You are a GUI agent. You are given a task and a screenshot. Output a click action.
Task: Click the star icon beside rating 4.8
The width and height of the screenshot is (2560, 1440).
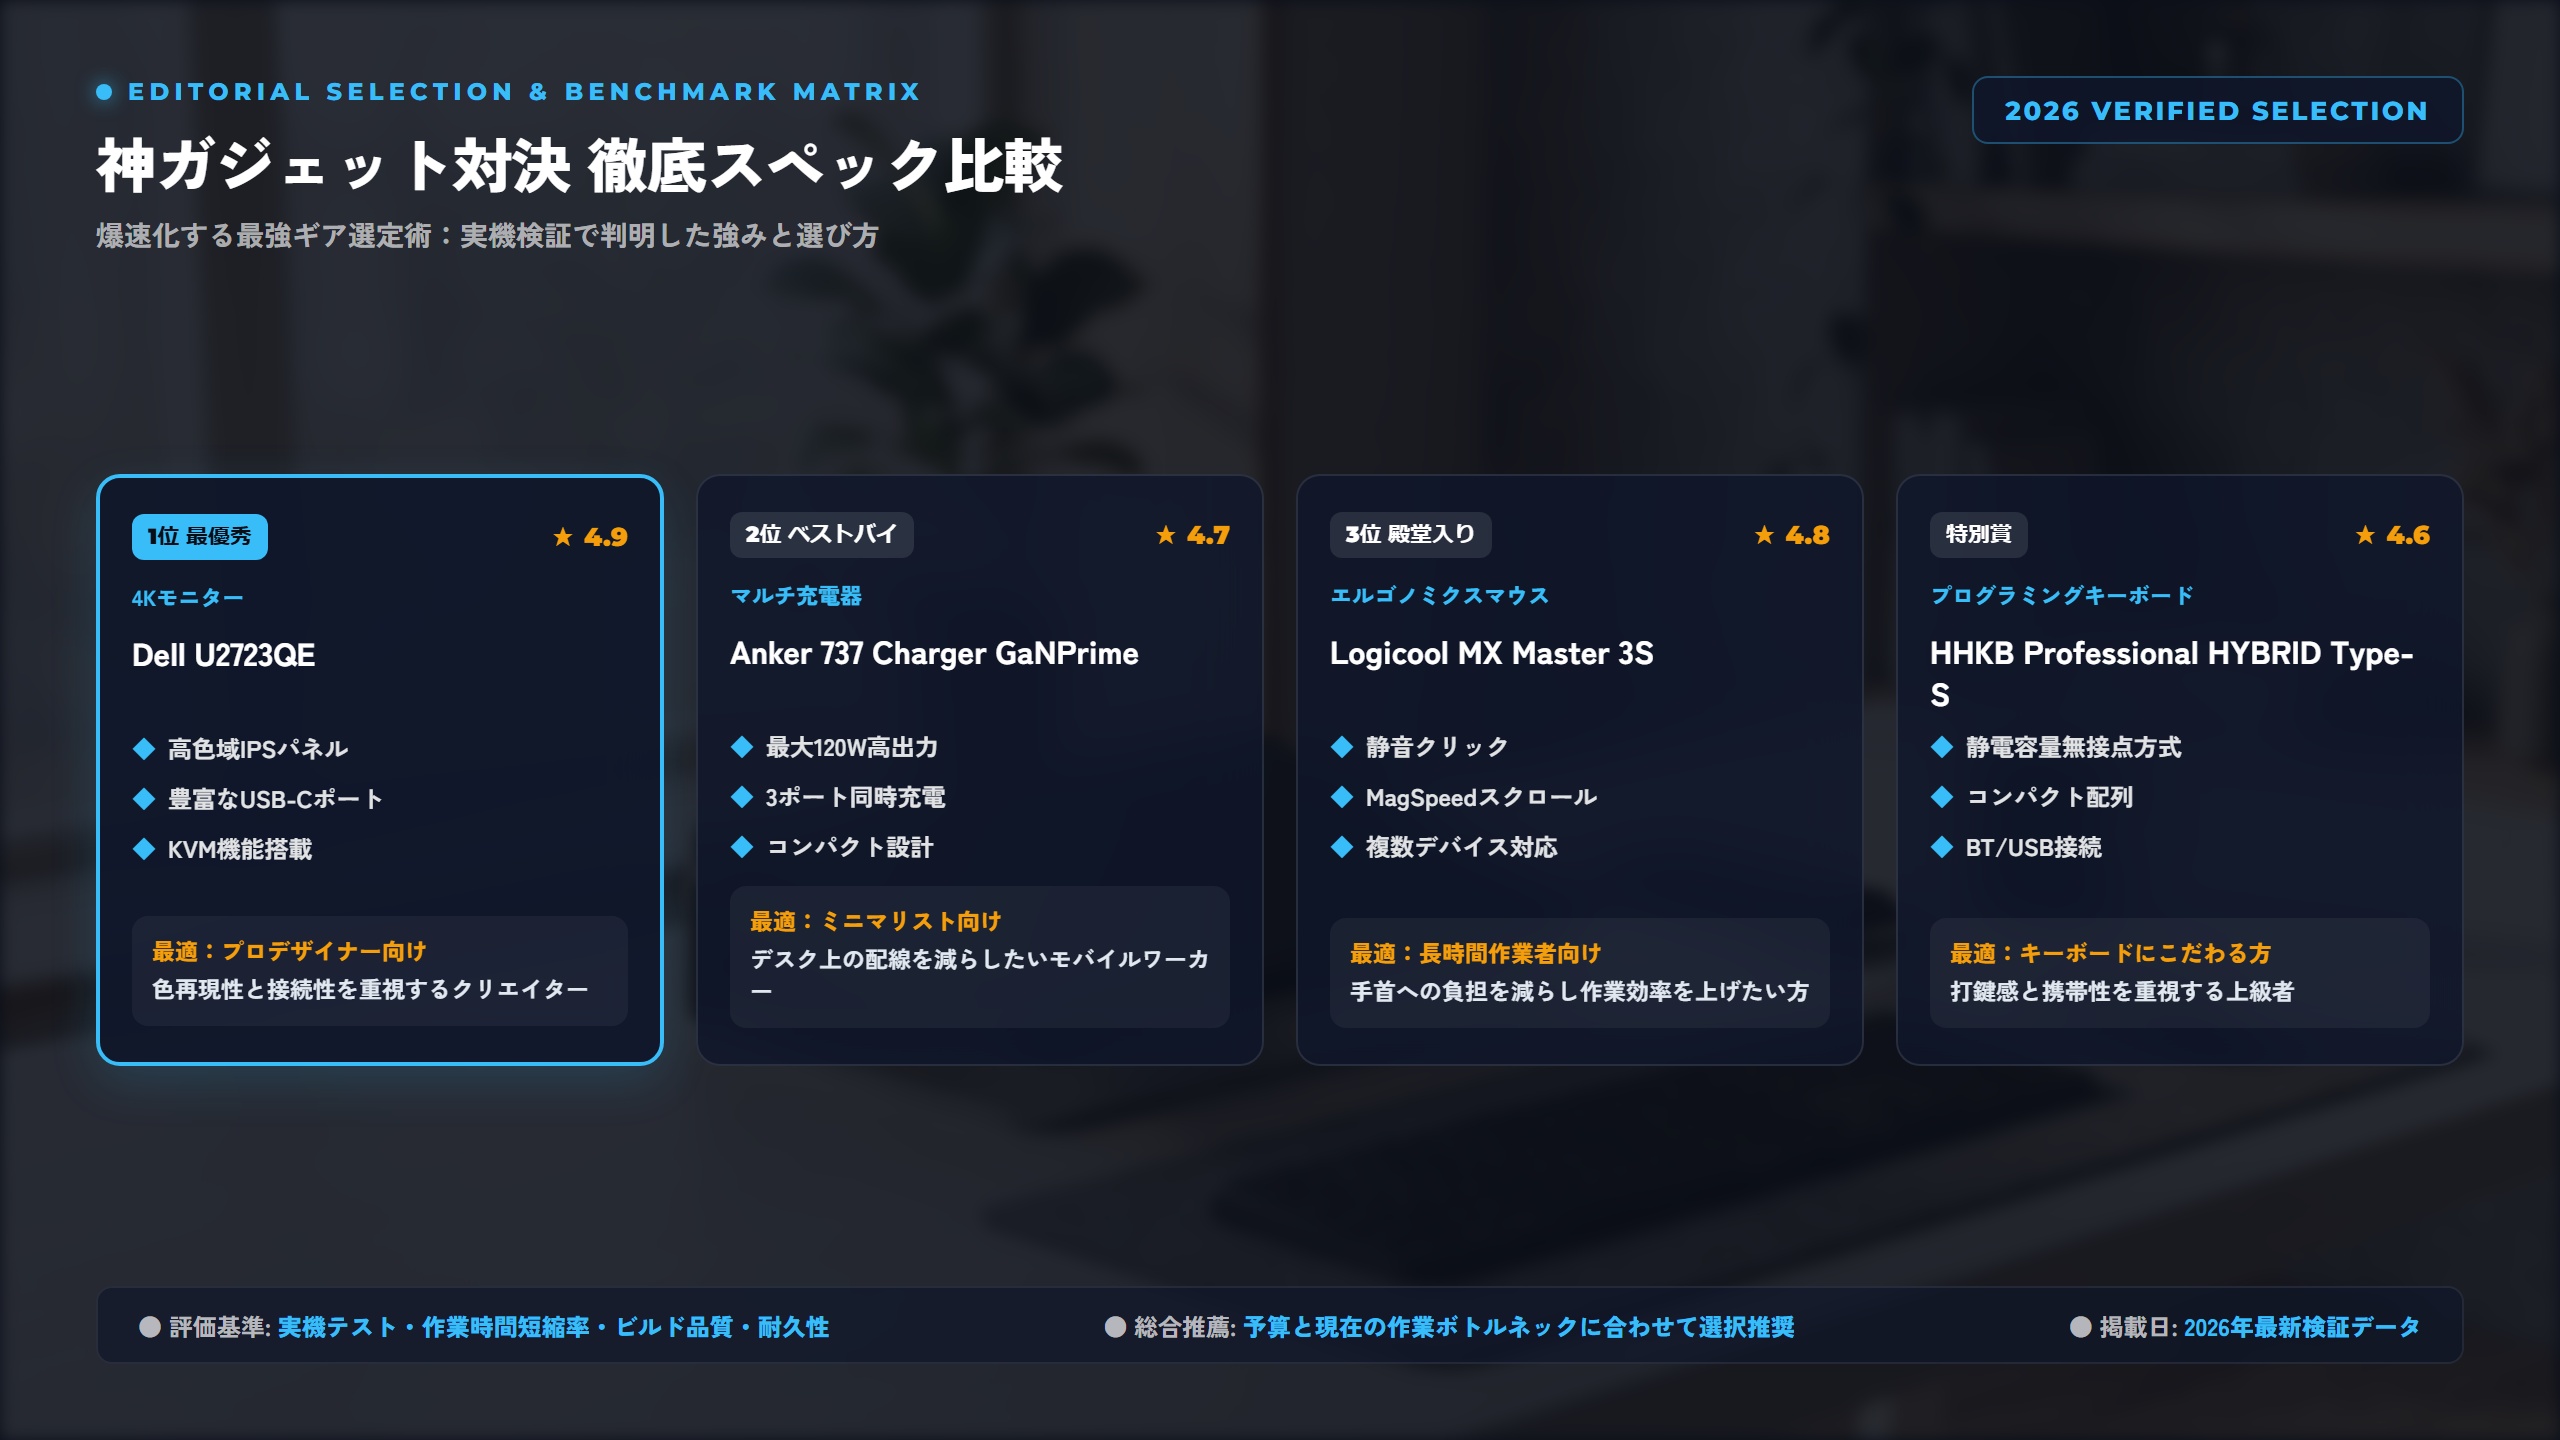click(1765, 535)
